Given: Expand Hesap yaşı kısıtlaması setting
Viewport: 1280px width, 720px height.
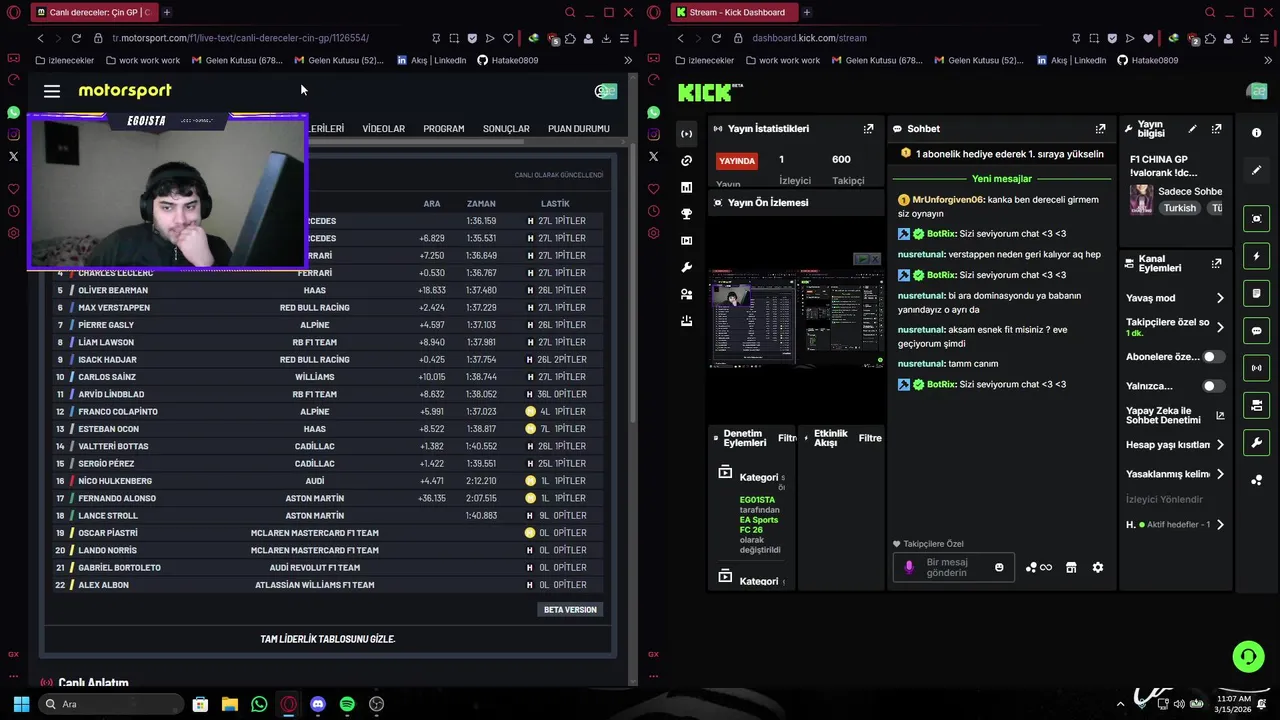Looking at the screenshot, I should pos(1220,445).
